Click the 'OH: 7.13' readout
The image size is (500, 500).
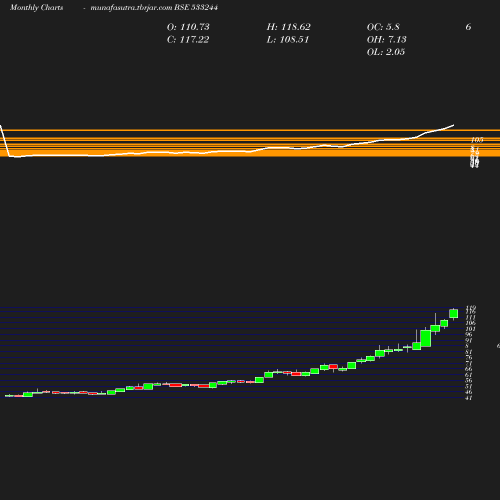coord(387,40)
